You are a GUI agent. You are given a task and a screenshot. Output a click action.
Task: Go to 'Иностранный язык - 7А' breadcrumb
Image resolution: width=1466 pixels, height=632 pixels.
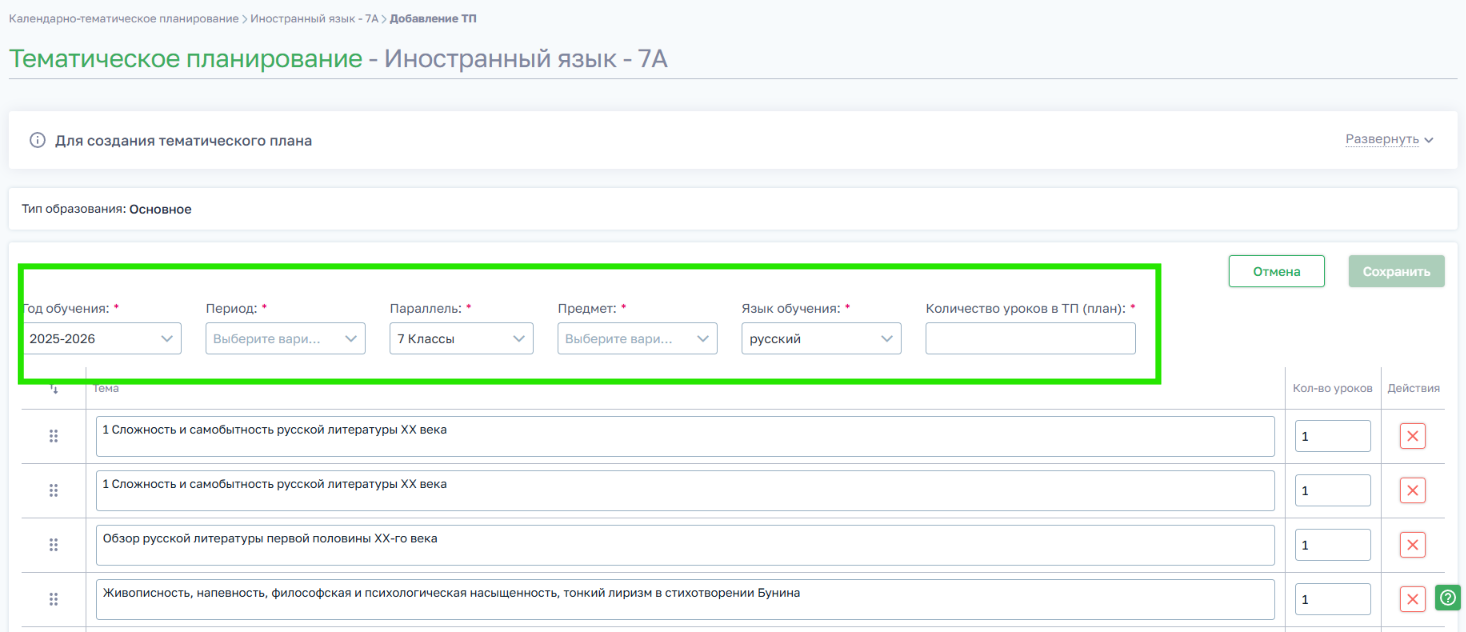point(314,19)
